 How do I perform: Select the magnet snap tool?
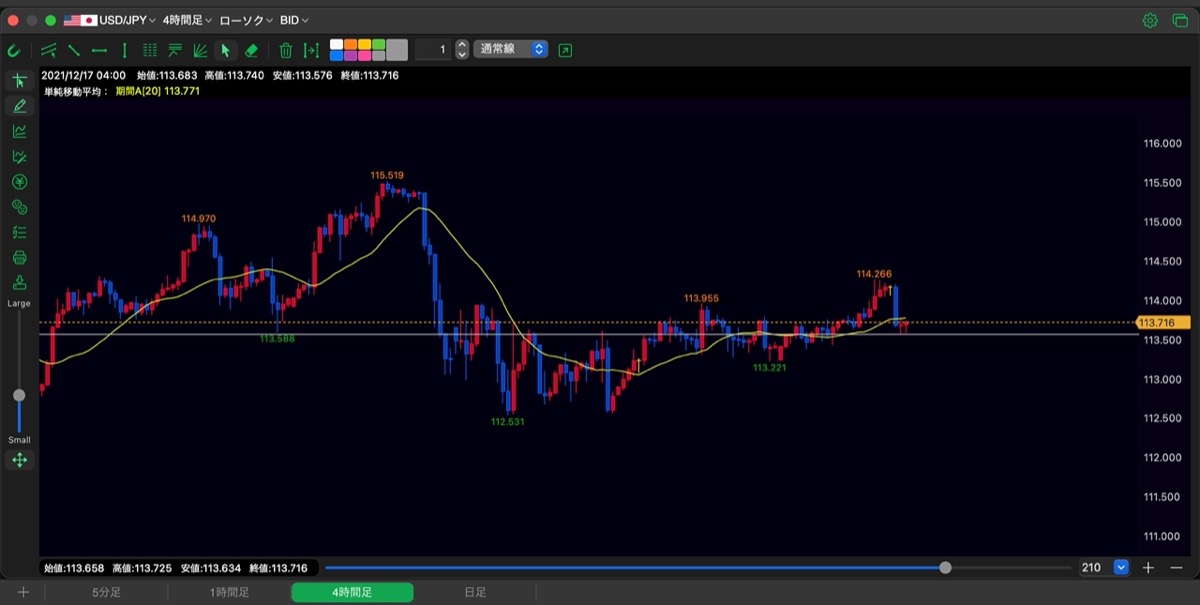pyautogui.click(x=14, y=50)
